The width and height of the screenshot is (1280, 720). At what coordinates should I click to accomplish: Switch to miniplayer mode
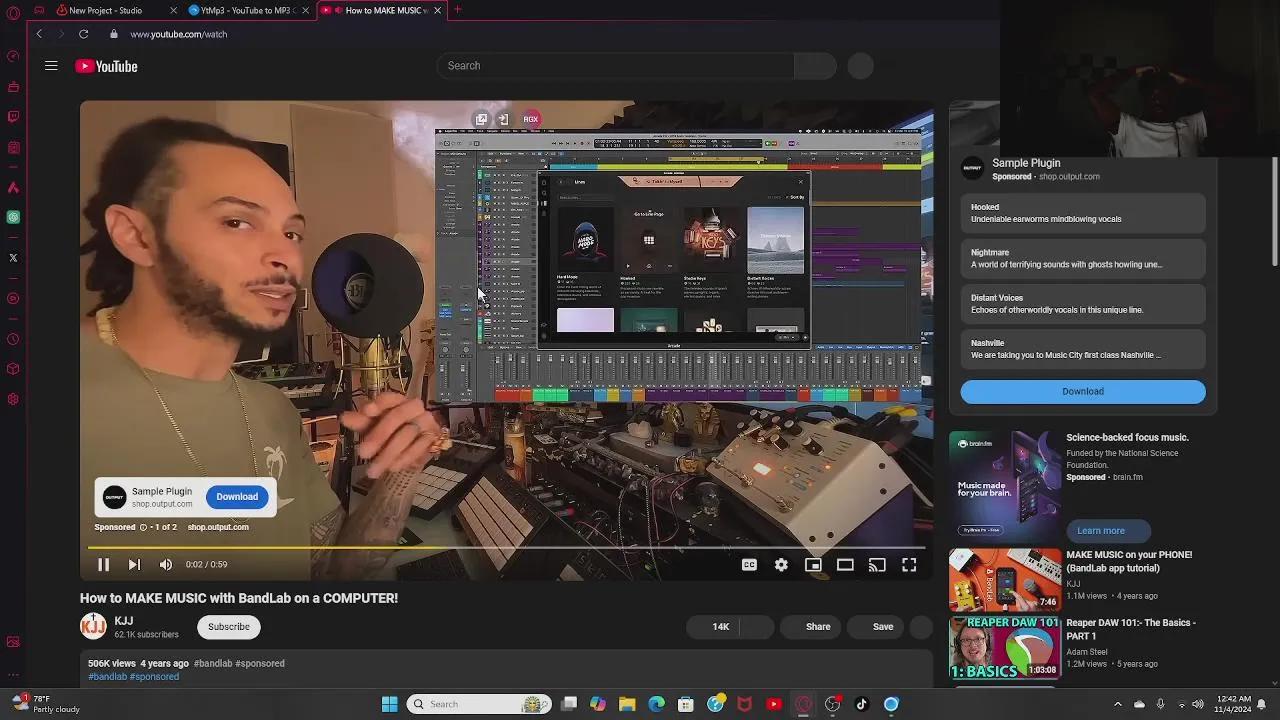[813, 565]
